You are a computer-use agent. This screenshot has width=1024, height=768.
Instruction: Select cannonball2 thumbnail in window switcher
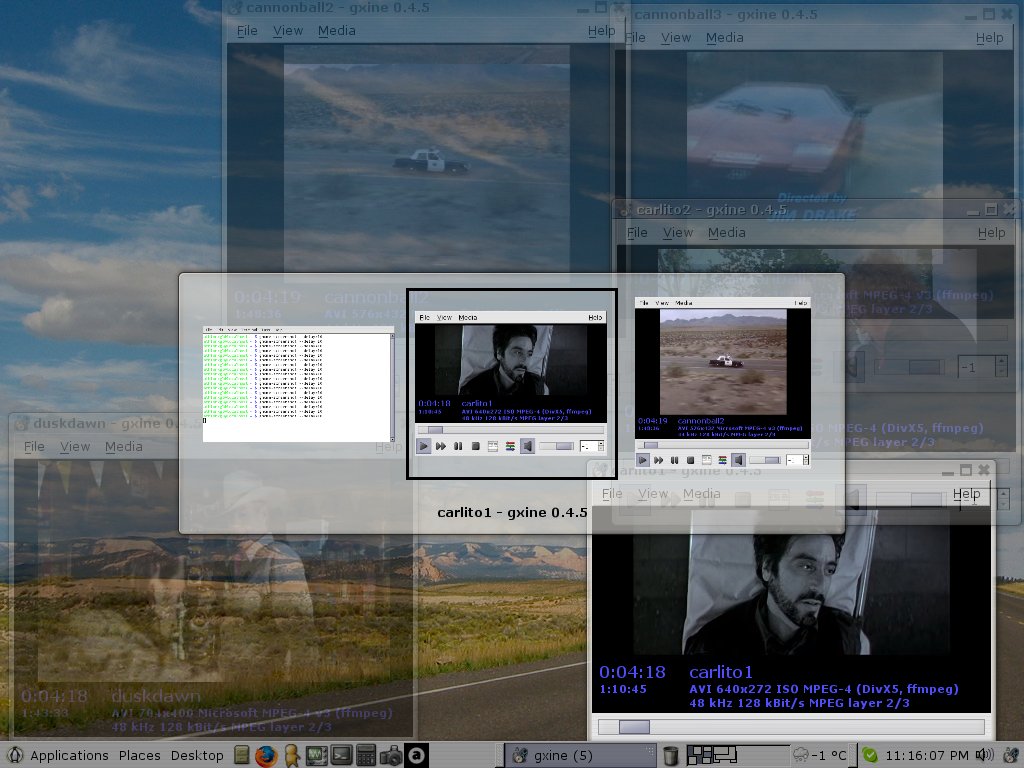click(723, 383)
